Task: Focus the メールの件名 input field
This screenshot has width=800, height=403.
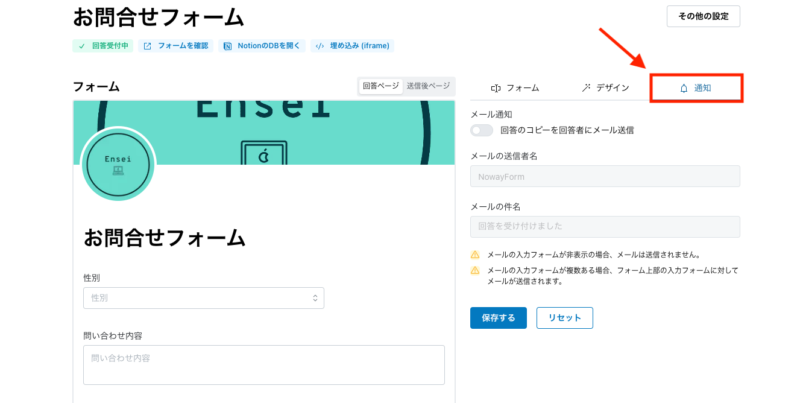Action: pyautogui.click(x=605, y=226)
